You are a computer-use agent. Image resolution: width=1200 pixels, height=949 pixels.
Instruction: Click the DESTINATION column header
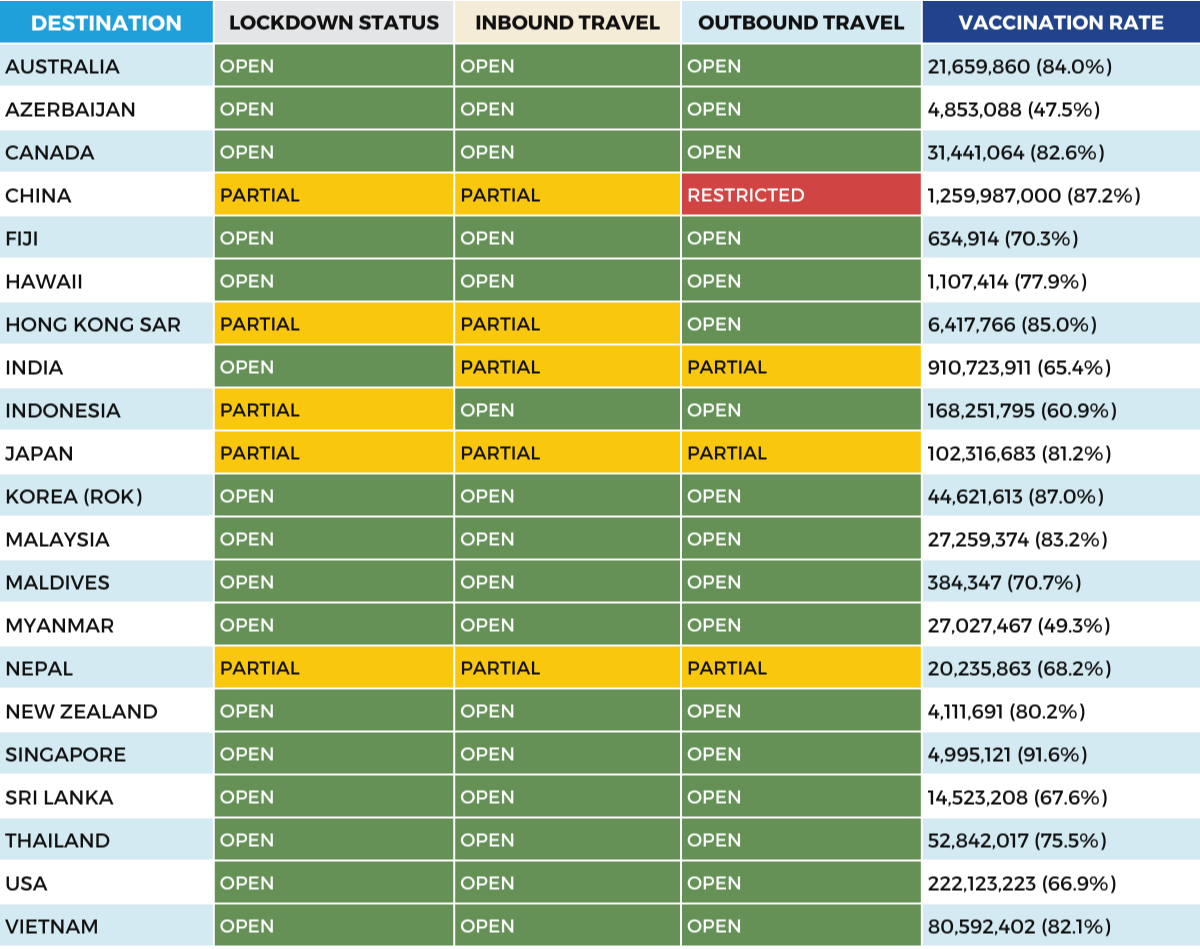(106, 22)
